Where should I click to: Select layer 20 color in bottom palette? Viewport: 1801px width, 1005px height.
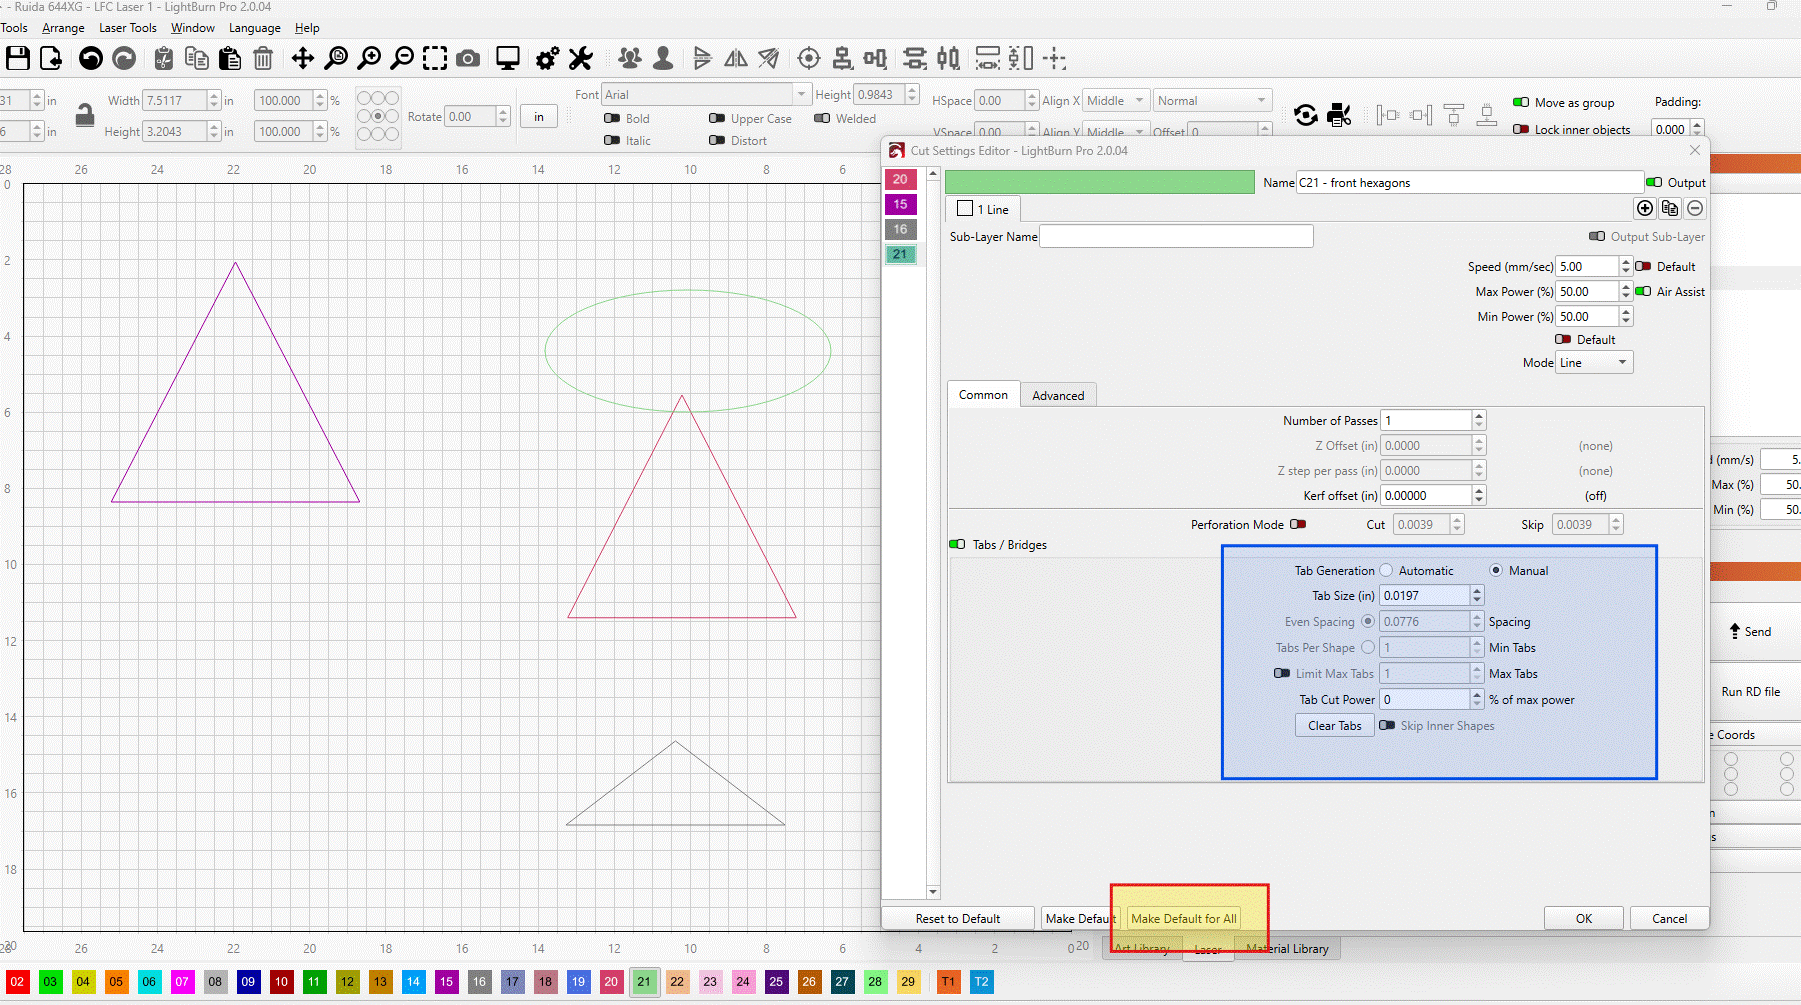point(611,982)
